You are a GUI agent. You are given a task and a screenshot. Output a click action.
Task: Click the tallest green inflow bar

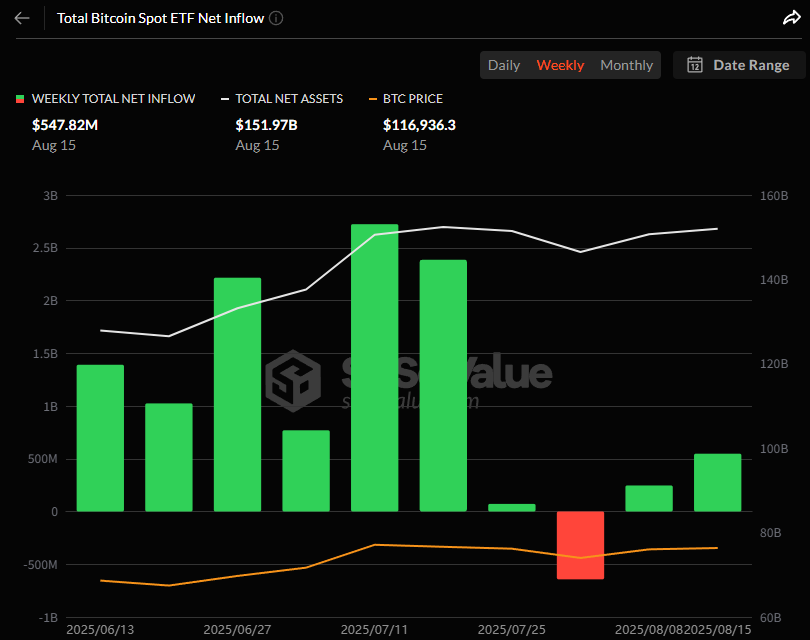pyautogui.click(x=374, y=367)
